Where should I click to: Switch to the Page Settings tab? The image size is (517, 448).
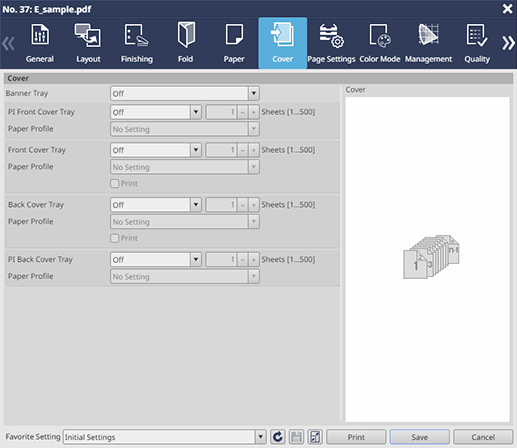[x=331, y=43]
